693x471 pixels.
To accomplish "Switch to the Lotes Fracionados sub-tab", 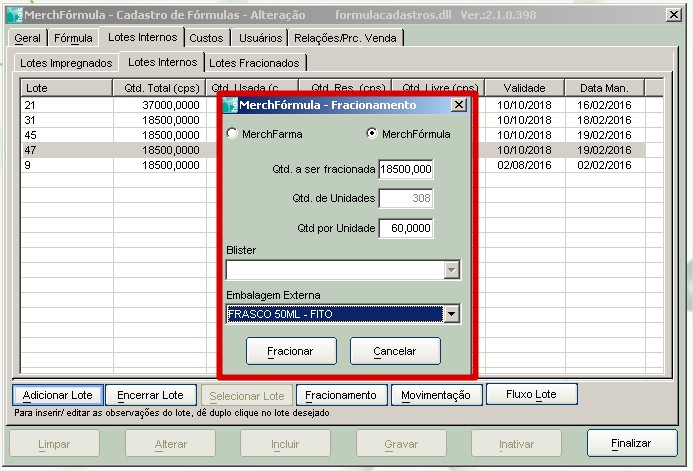I will point(254,63).
